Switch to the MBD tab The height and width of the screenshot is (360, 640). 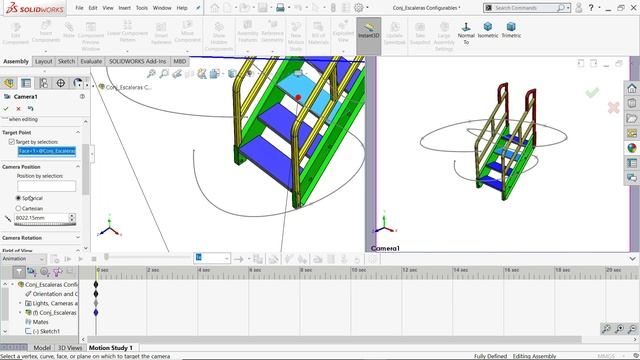180,61
